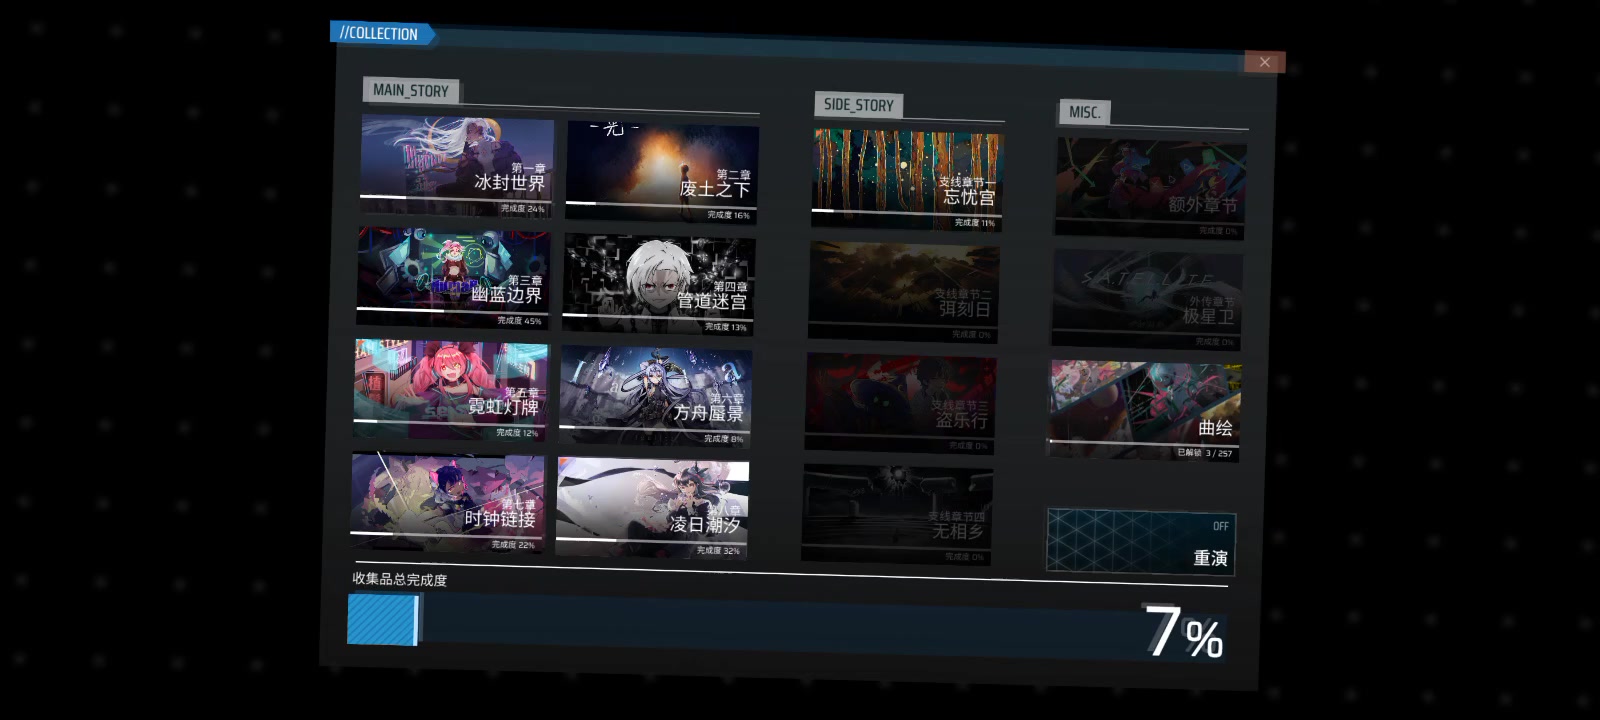Click the total collection progress bar

click(x=785, y=624)
